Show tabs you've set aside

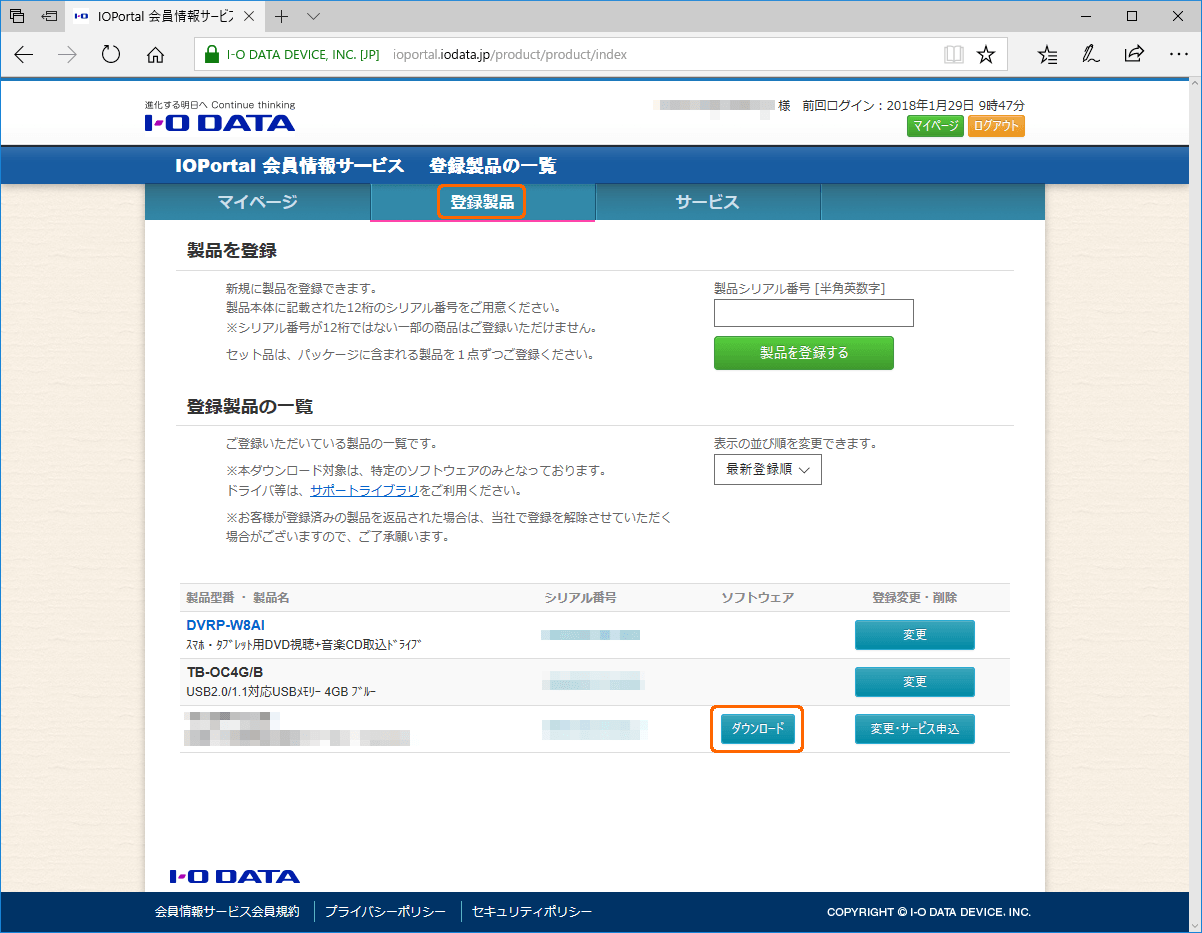point(17,17)
